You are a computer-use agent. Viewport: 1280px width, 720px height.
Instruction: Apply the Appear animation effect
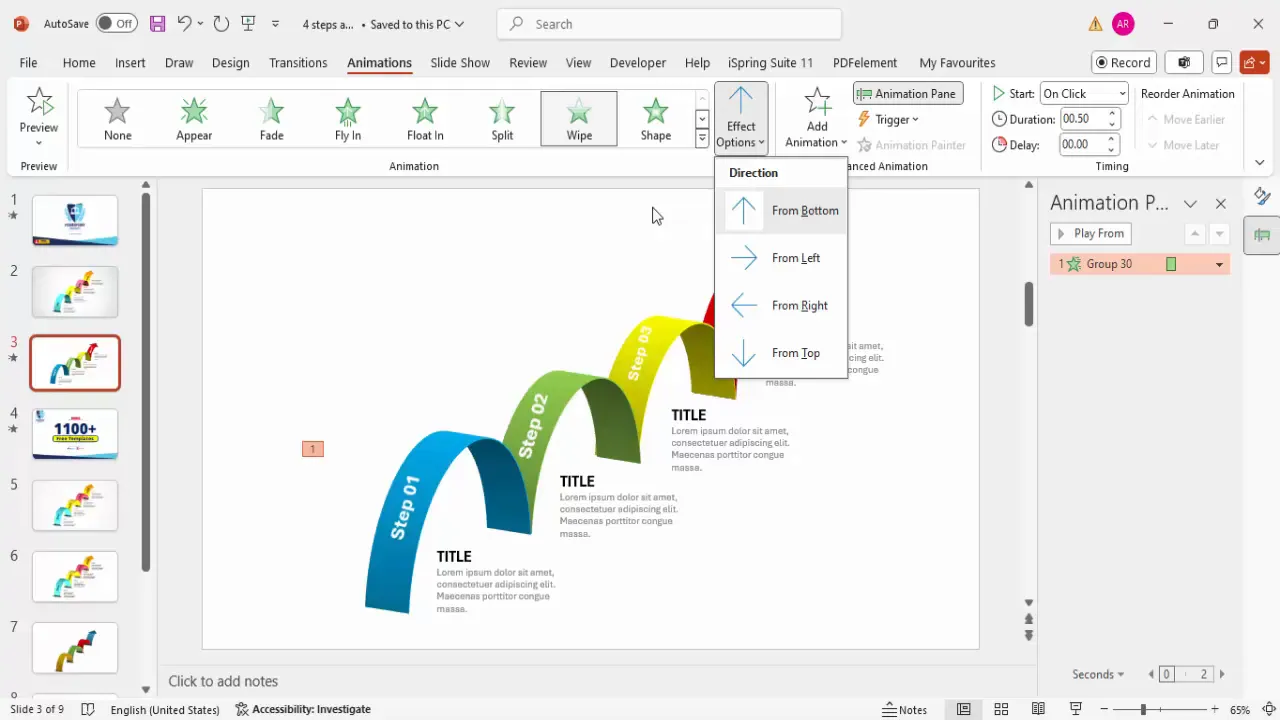point(194,119)
